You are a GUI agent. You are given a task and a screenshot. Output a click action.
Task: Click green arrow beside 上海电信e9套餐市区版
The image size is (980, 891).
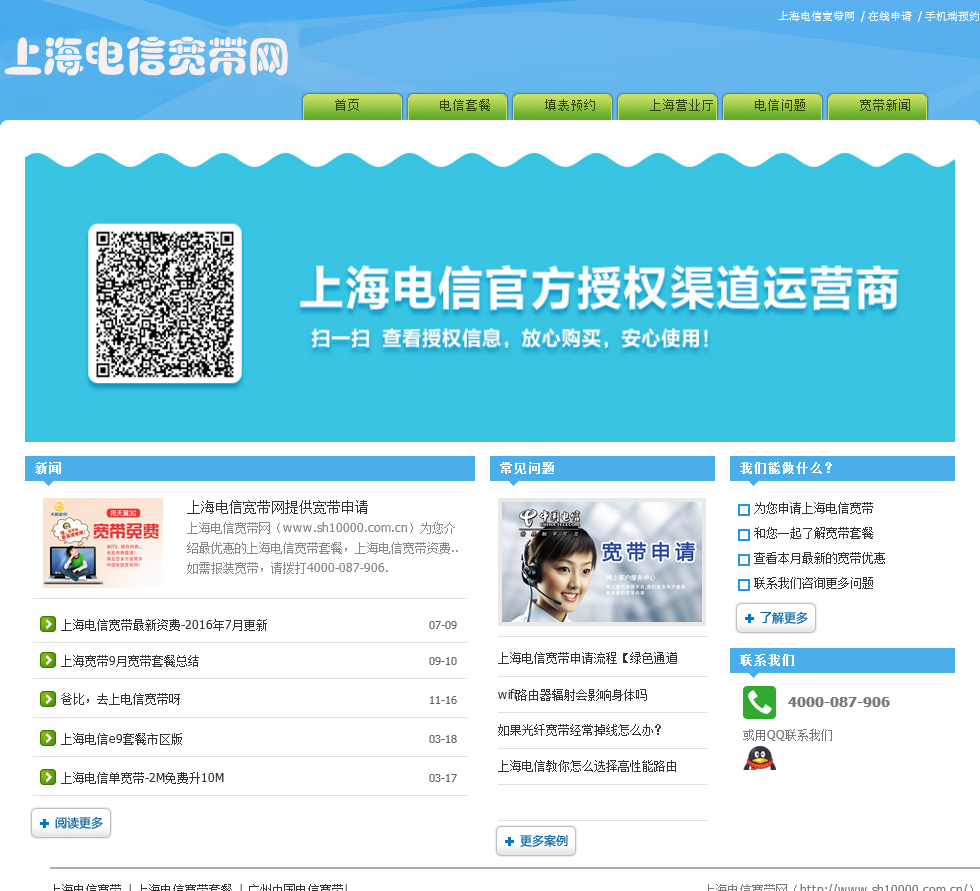click(x=48, y=738)
